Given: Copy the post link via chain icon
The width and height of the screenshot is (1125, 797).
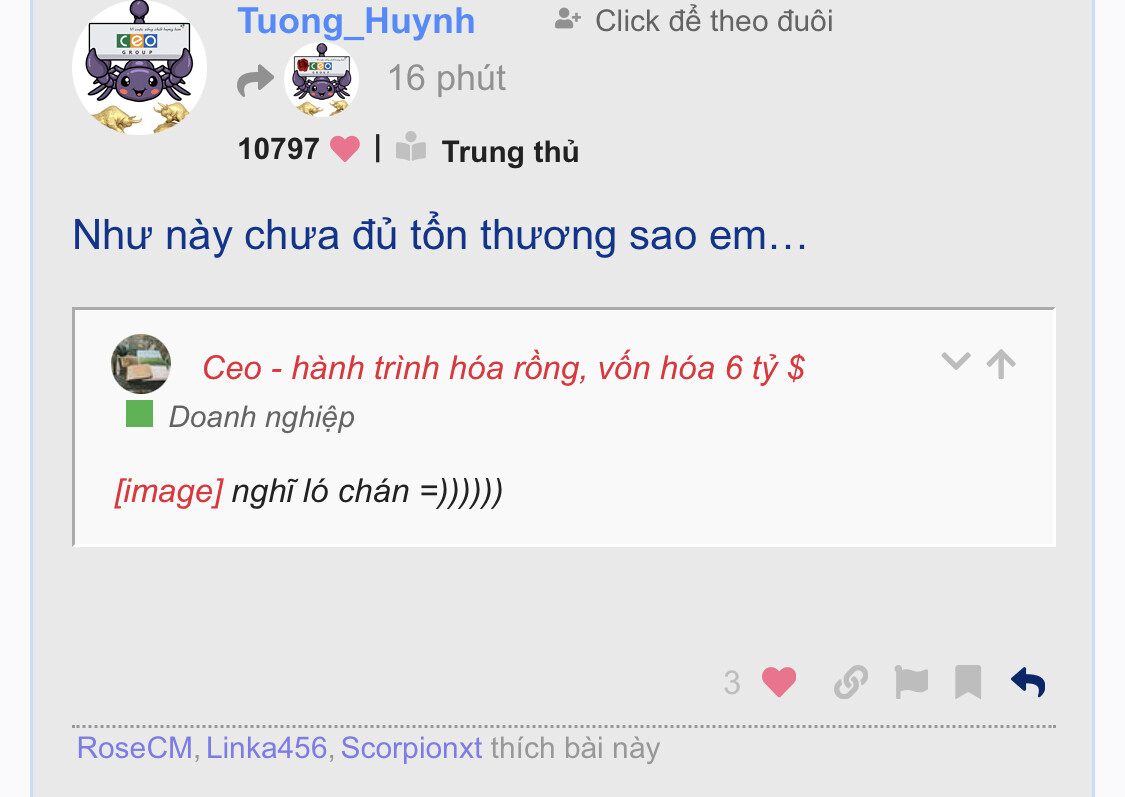Looking at the screenshot, I should point(851,682).
